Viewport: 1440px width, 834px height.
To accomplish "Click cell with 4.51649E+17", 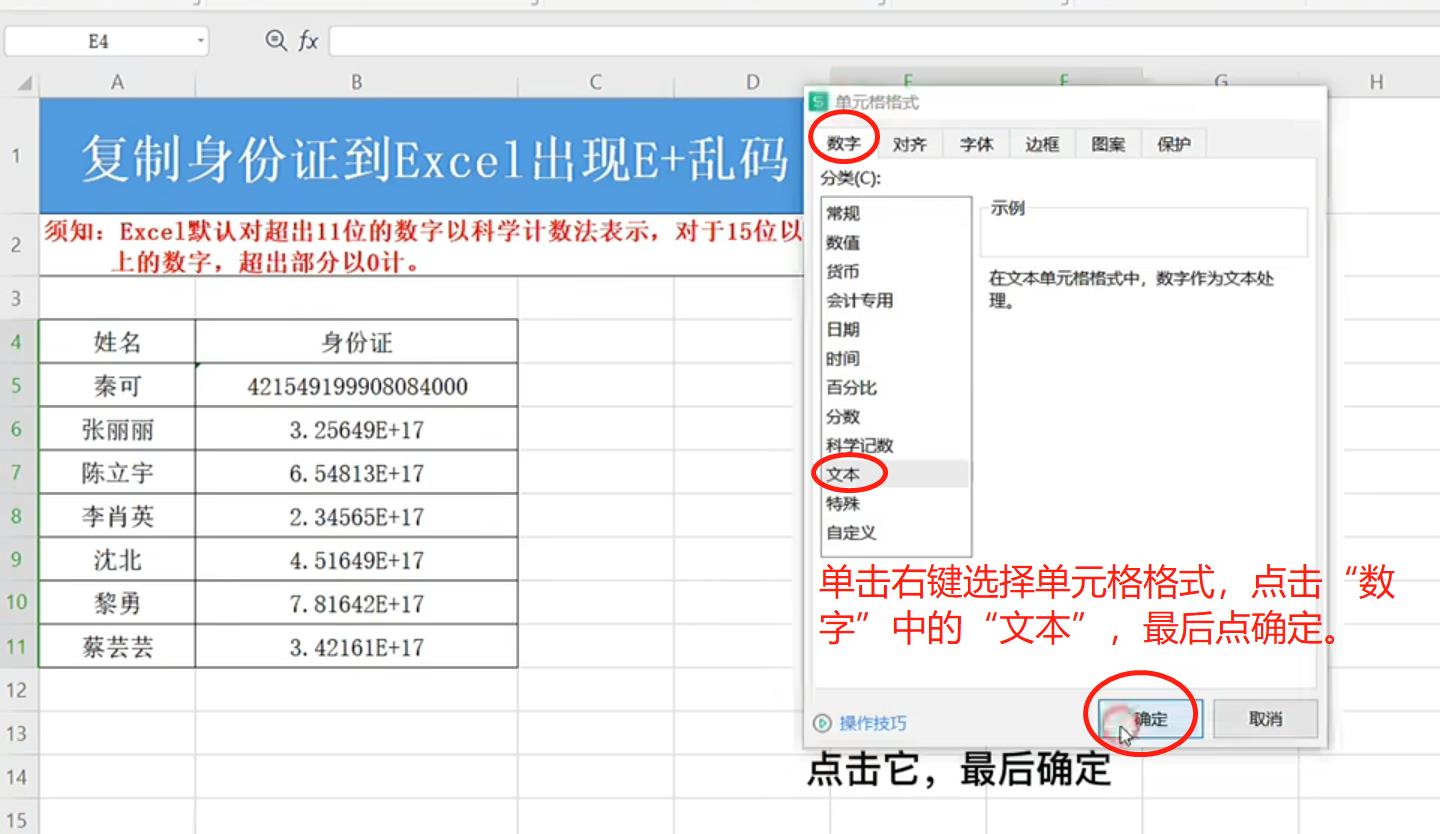I will pyautogui.click(x=356, y=559).
